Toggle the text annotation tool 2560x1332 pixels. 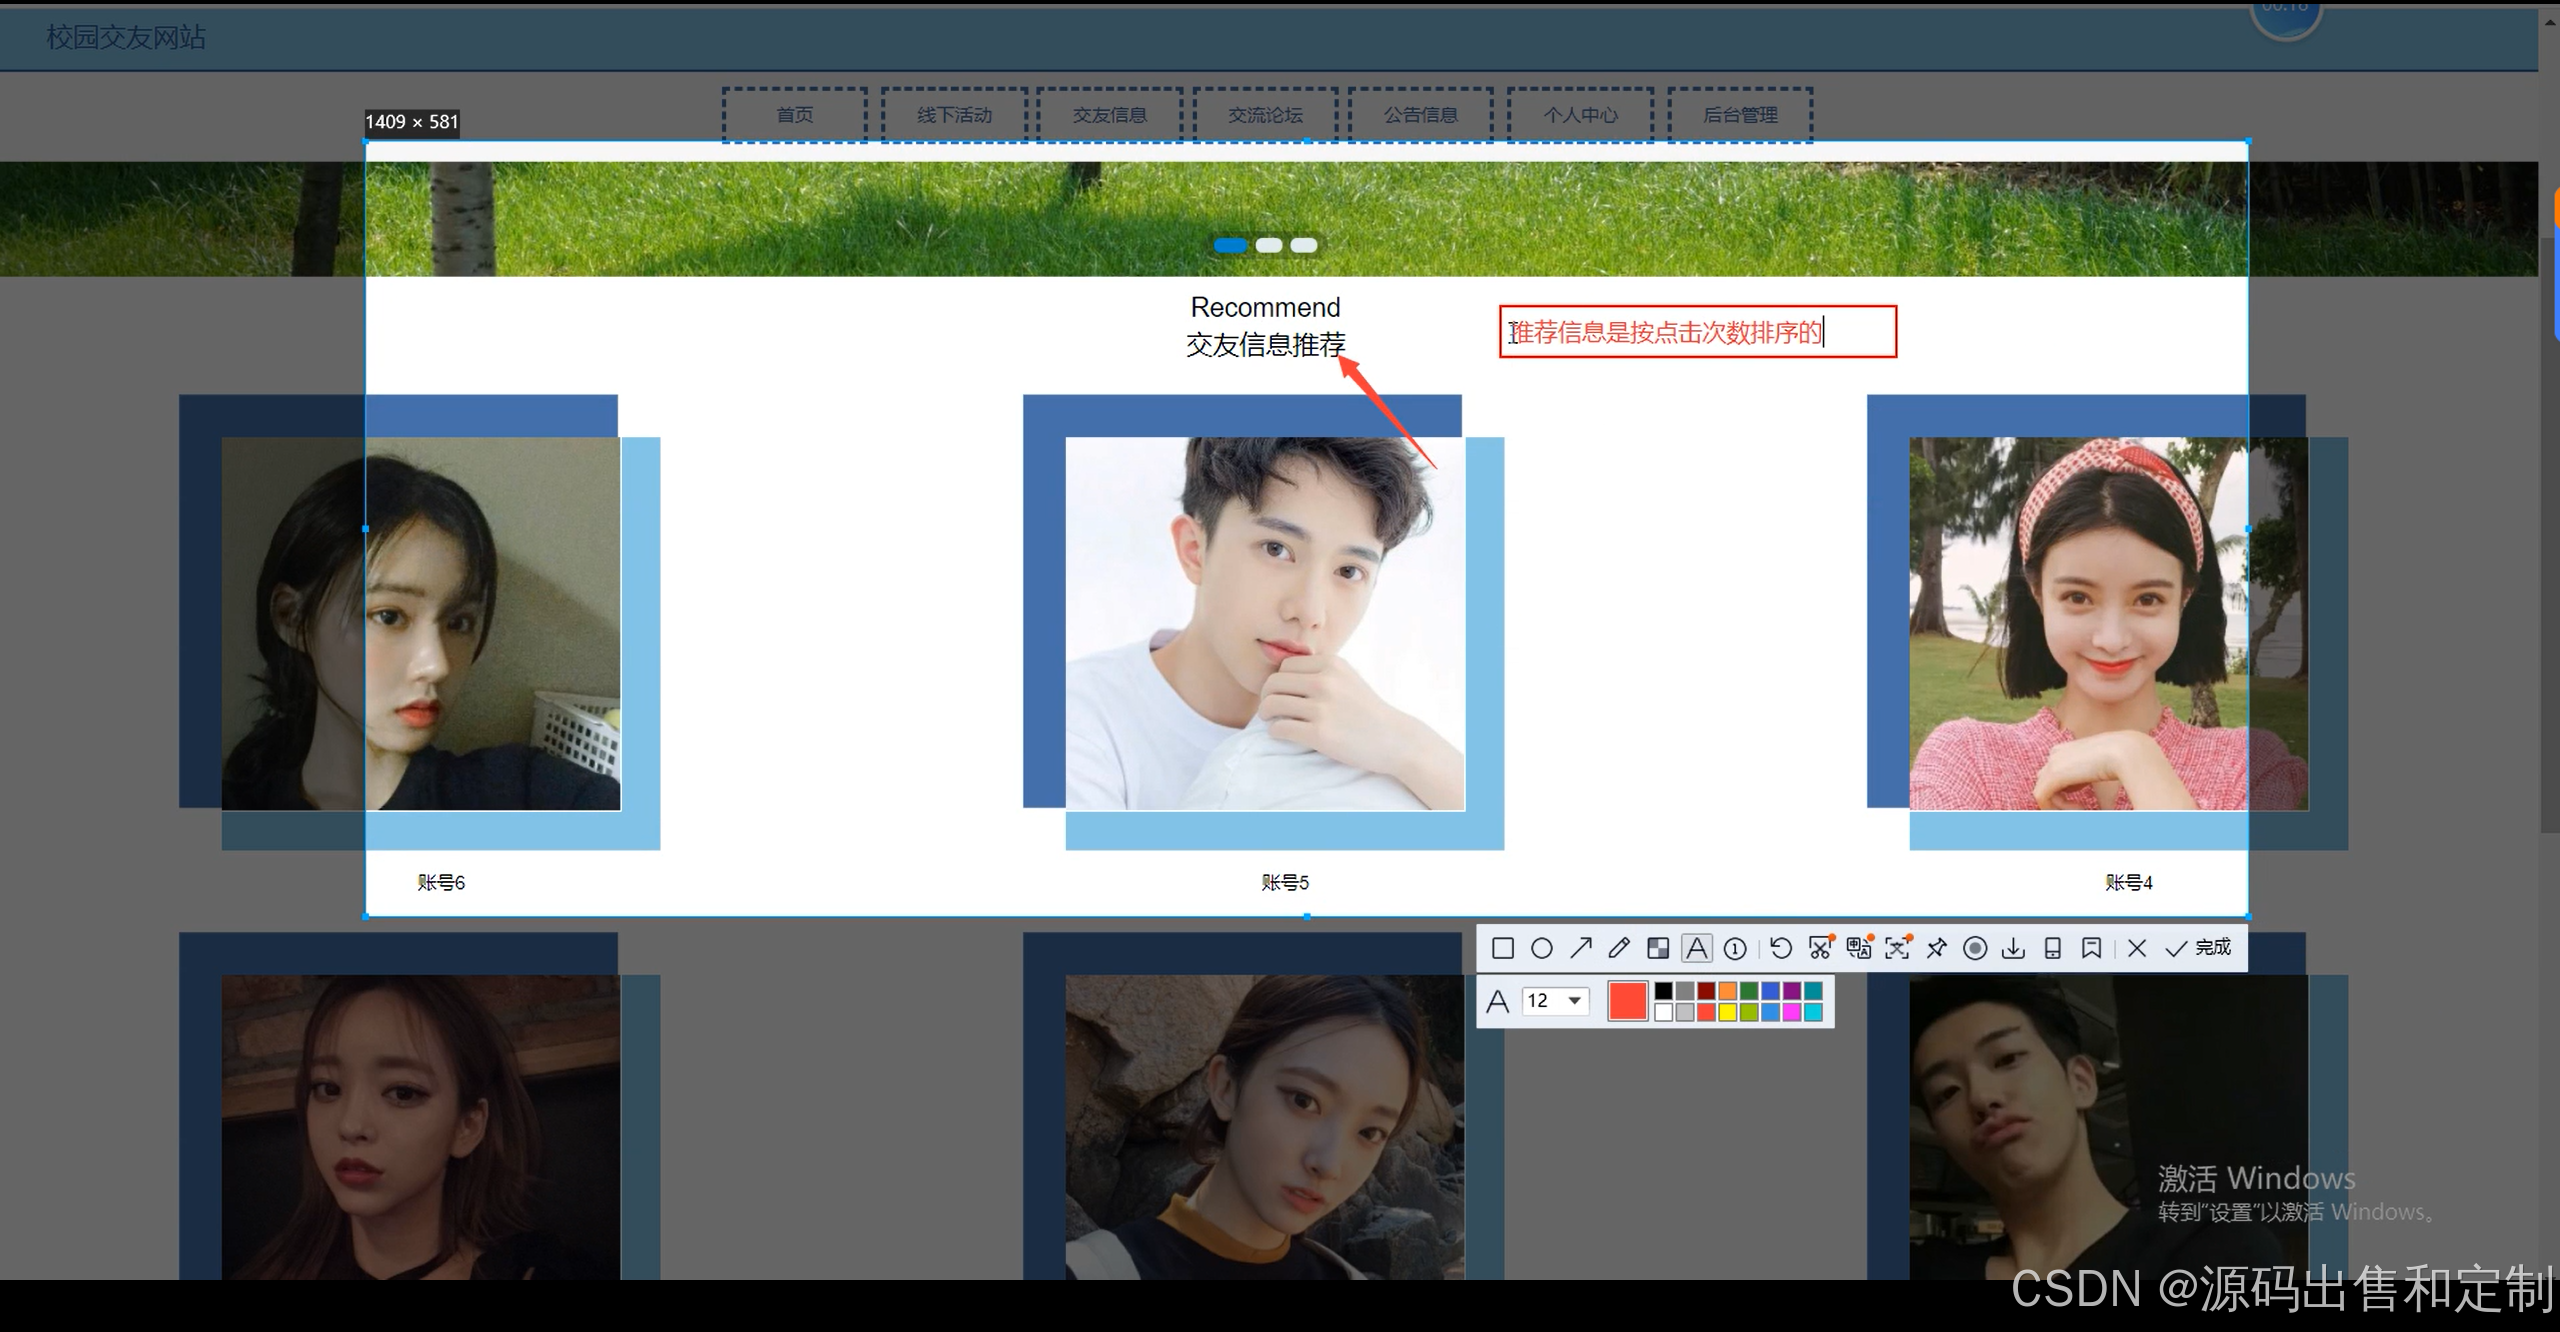click(1697, 948)
